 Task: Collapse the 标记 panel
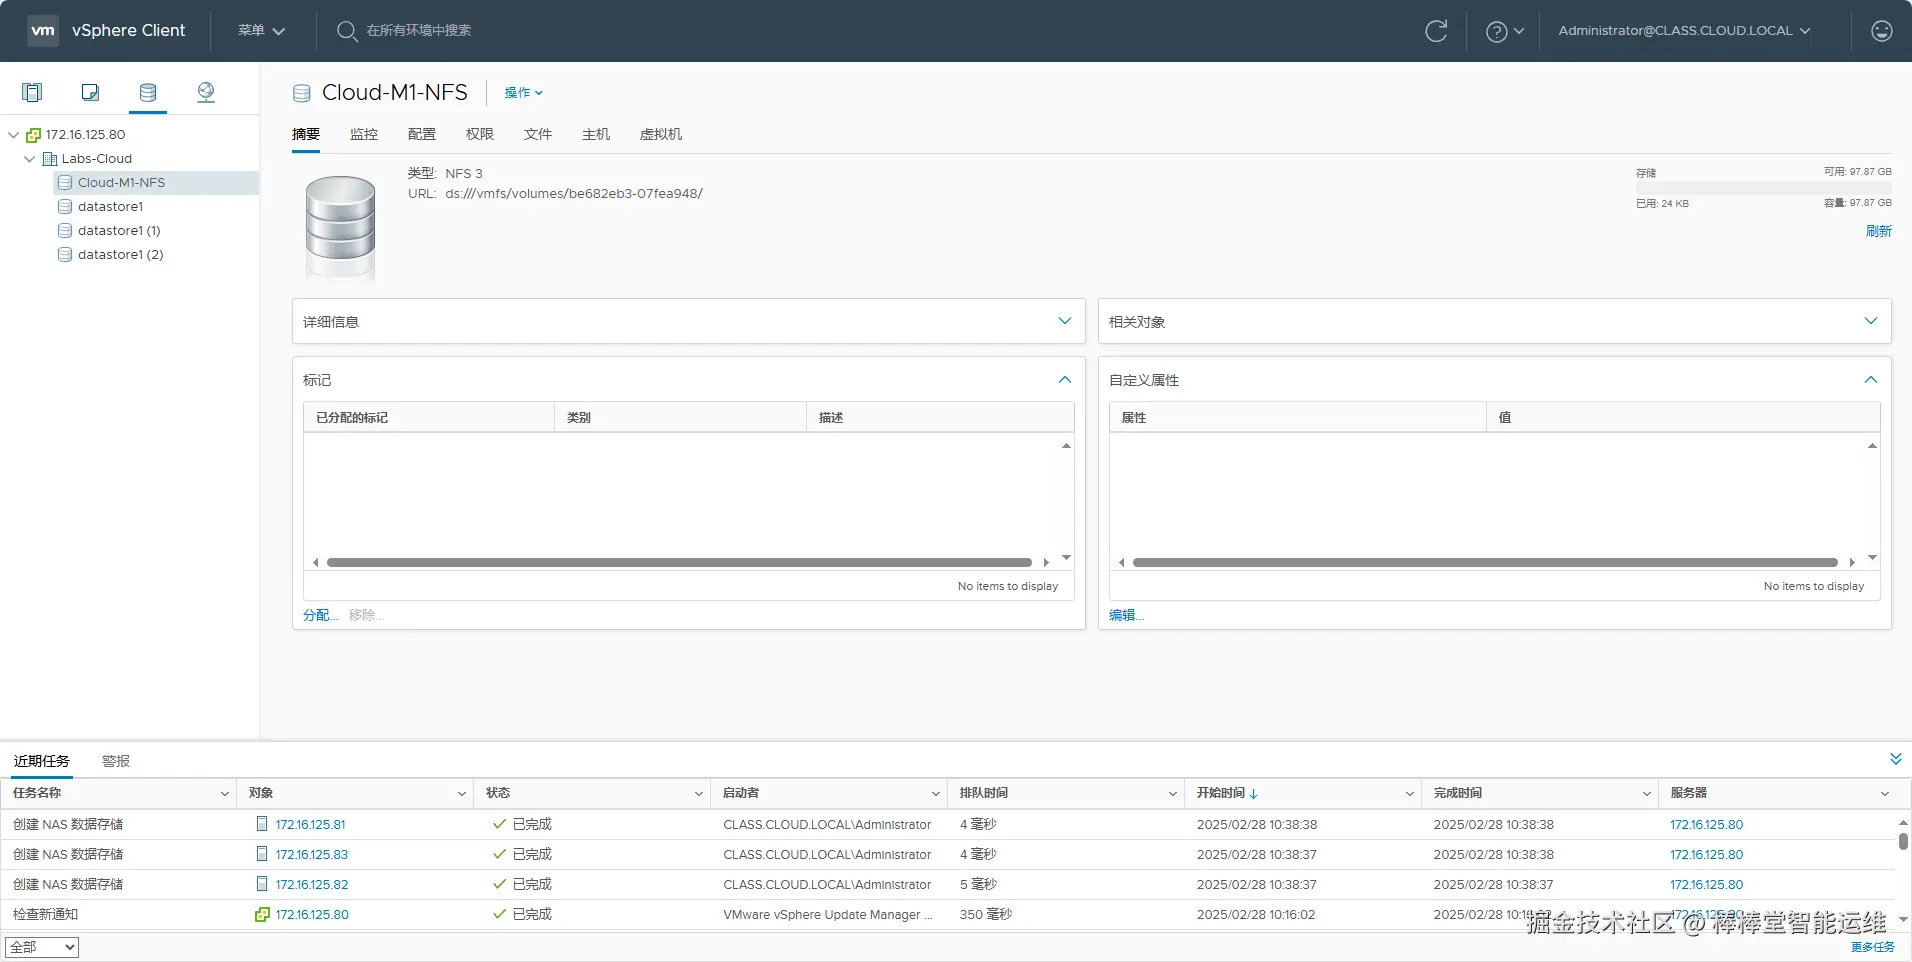click(x=1065, y=380)
